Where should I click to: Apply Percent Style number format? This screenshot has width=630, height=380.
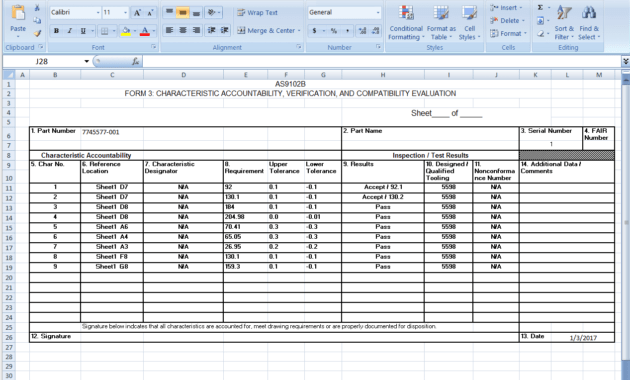click(x=334, y=31)
